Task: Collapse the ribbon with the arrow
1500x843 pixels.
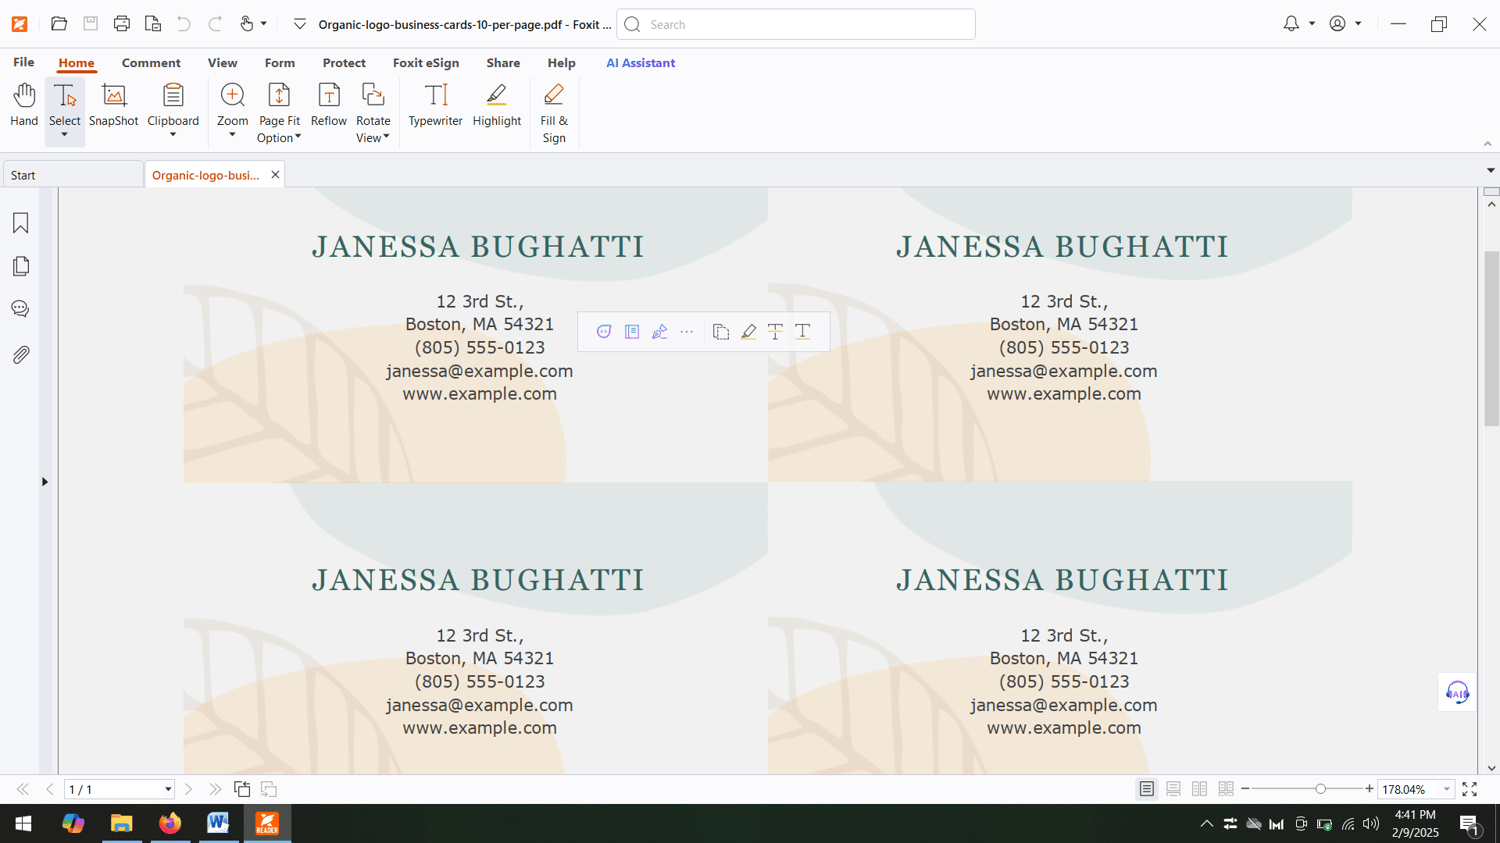Action: tap(1487, 144)
